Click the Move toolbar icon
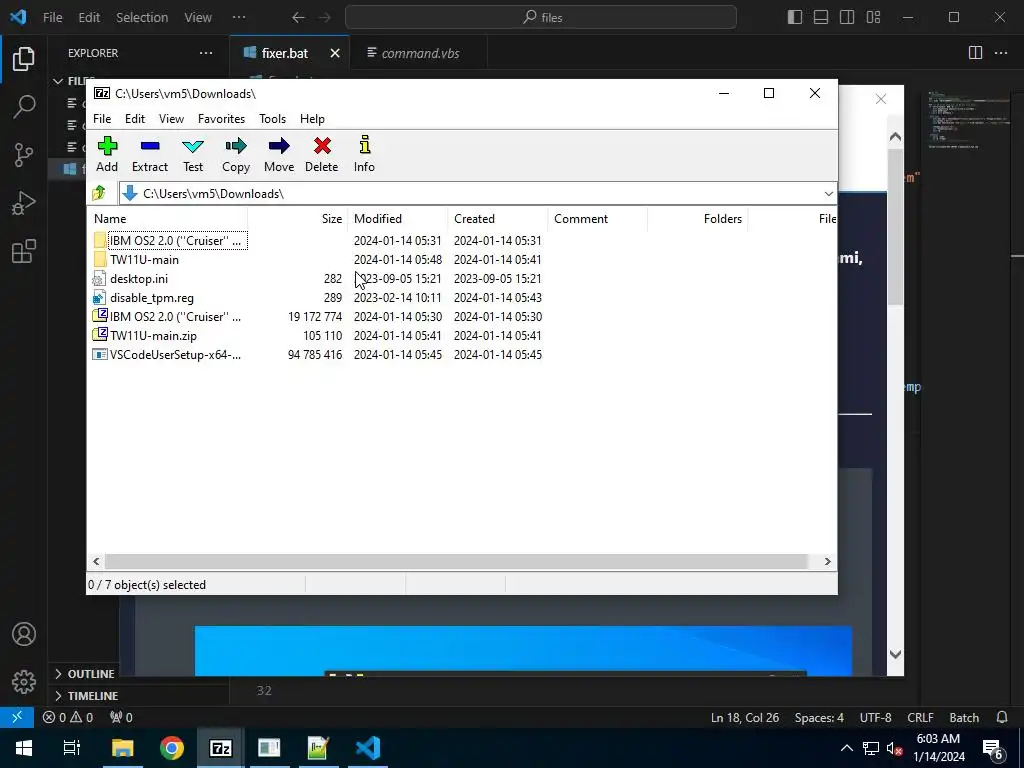The image size is (1024, 768). coord(279,154)
